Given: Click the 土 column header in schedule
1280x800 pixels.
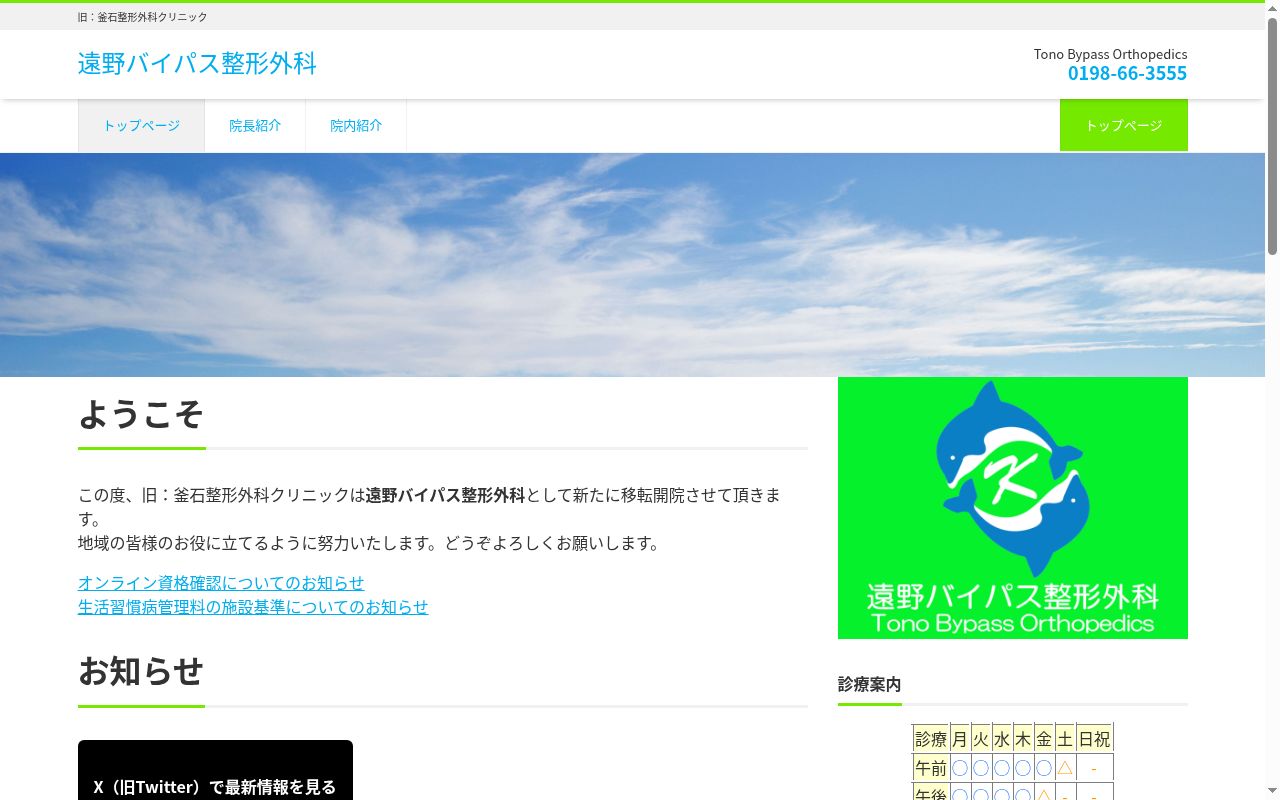Looking at the screenshot, I should [x=1065, y=739].
